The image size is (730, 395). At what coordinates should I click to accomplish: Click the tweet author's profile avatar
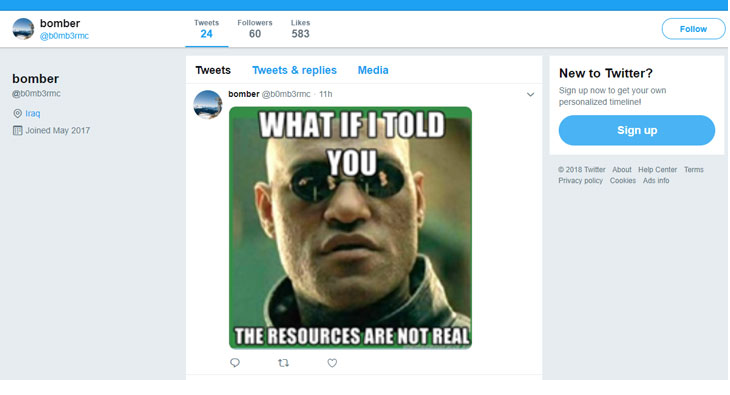[208, 104]
